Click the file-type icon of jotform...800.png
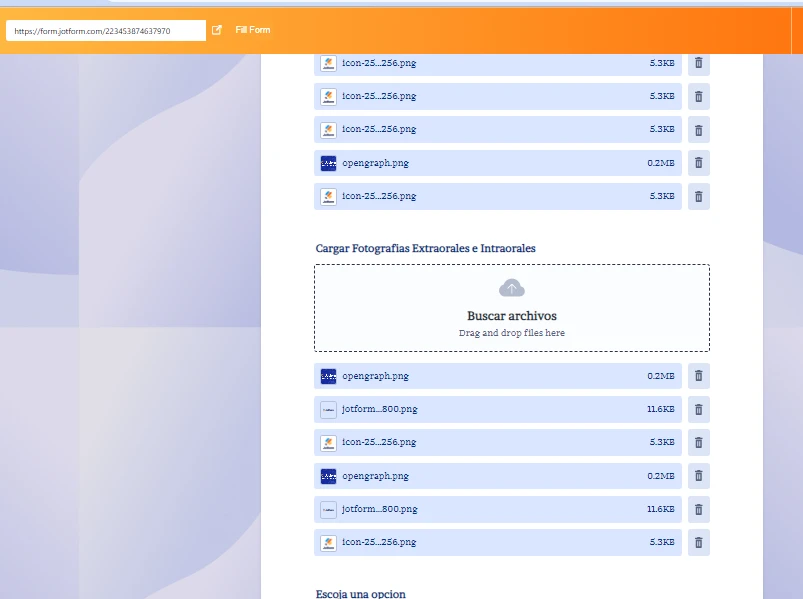803x599 pixels. pos(328,409)
